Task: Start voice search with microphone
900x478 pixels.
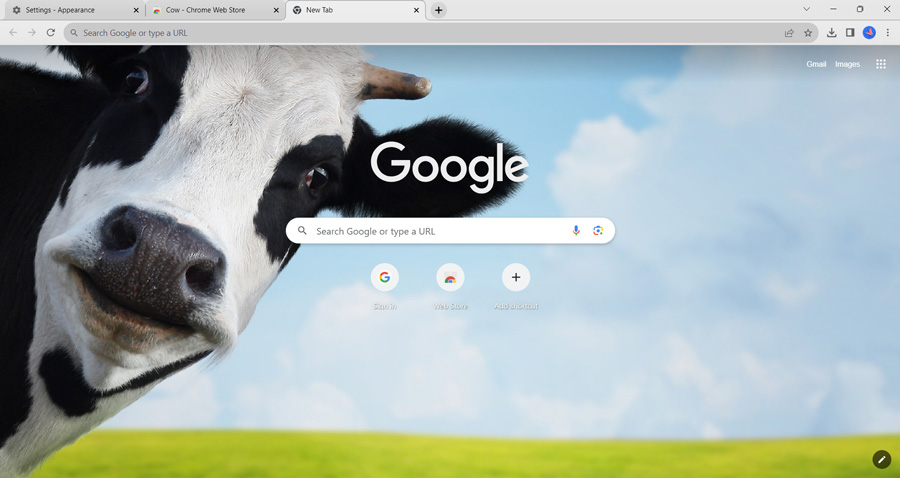Action: (x=576, y=231)
